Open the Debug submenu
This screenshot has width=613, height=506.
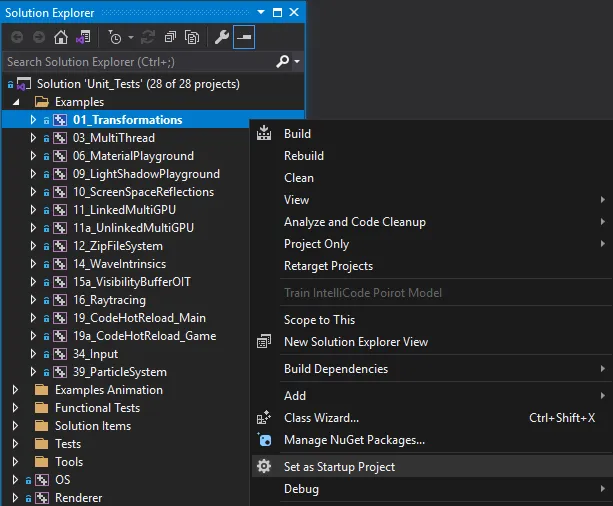pyautogui.click(x=301, y=489)
